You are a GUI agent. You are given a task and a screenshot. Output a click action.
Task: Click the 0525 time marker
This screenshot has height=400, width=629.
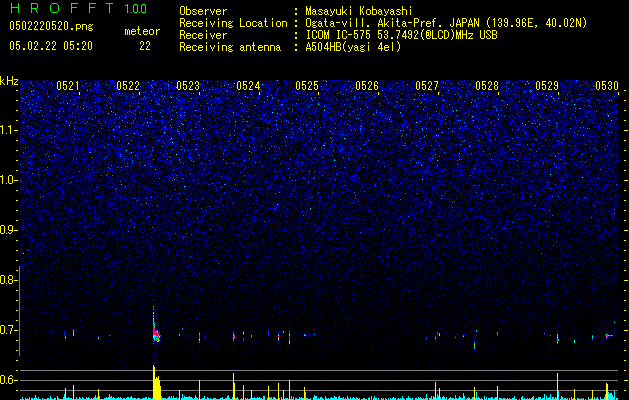[307, 86]
